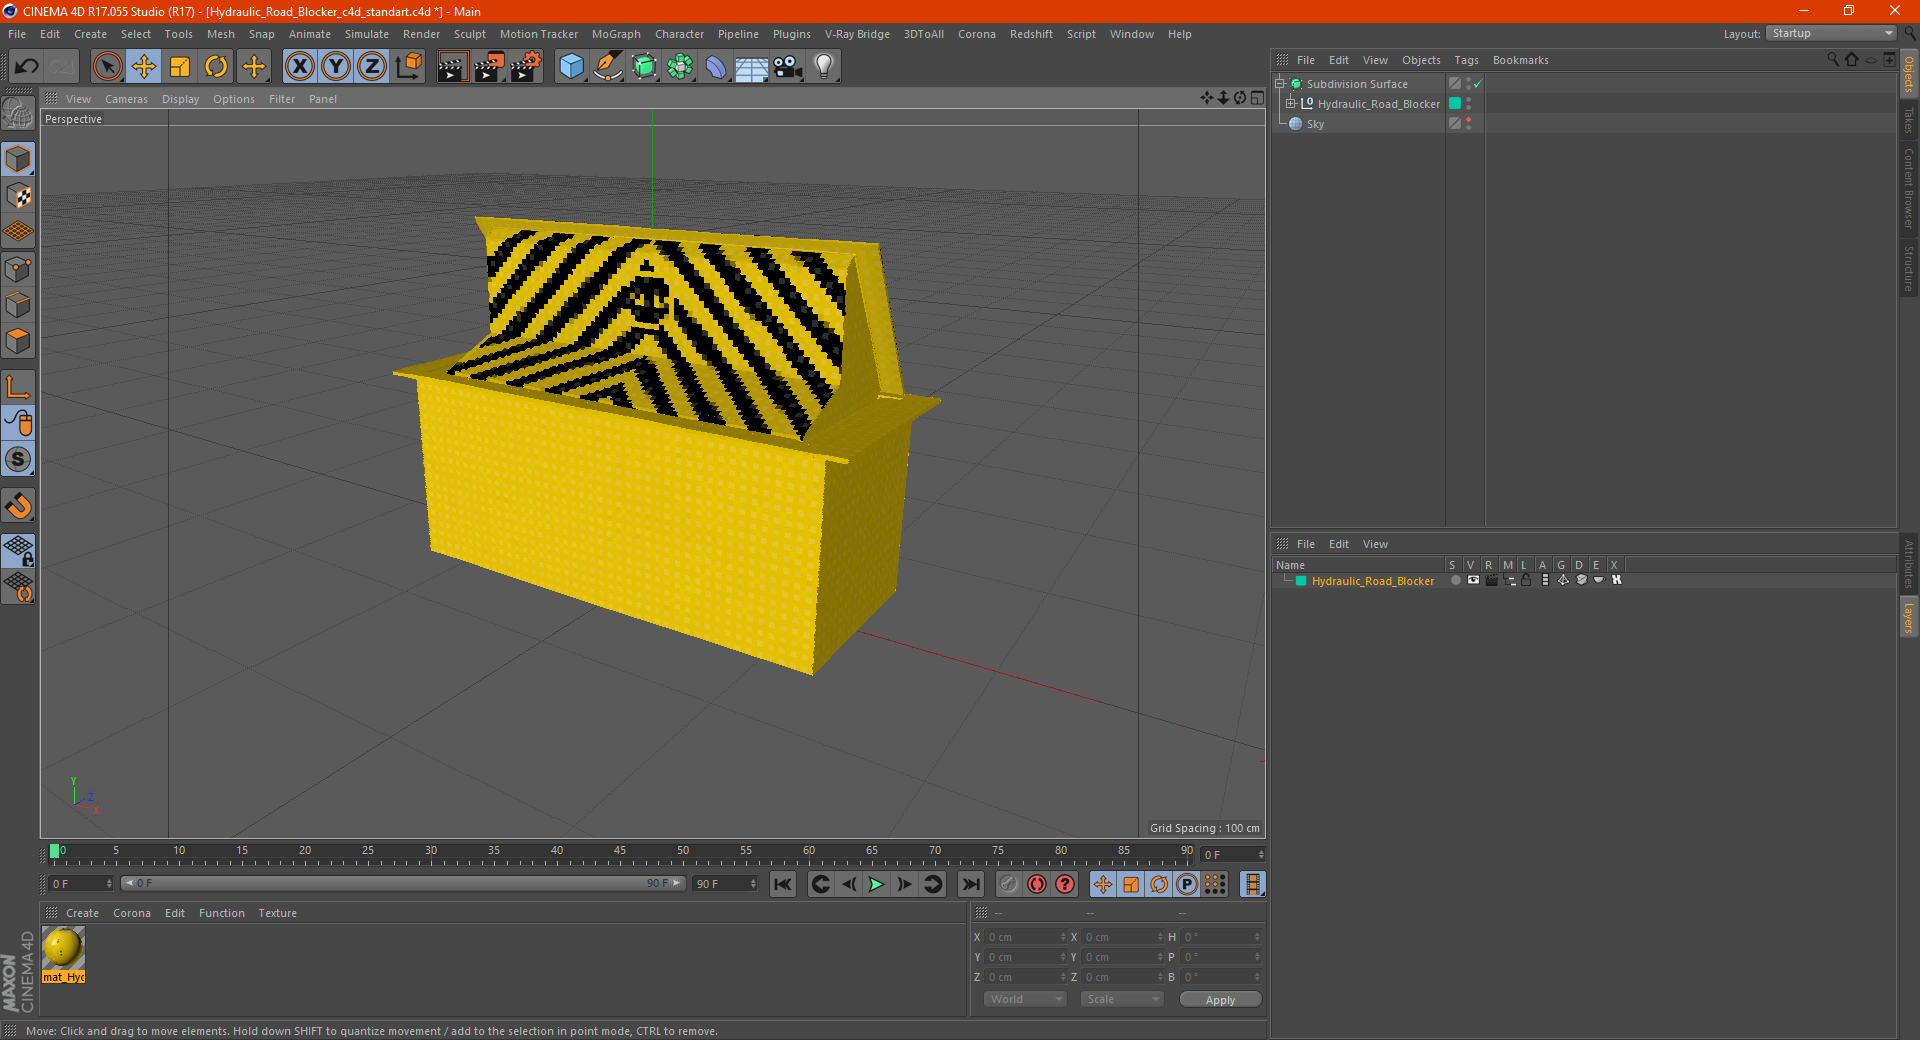This screenshot has width=1920, height=1040.
Task: Go to start of animation
Action: click(x=783, y=884)
